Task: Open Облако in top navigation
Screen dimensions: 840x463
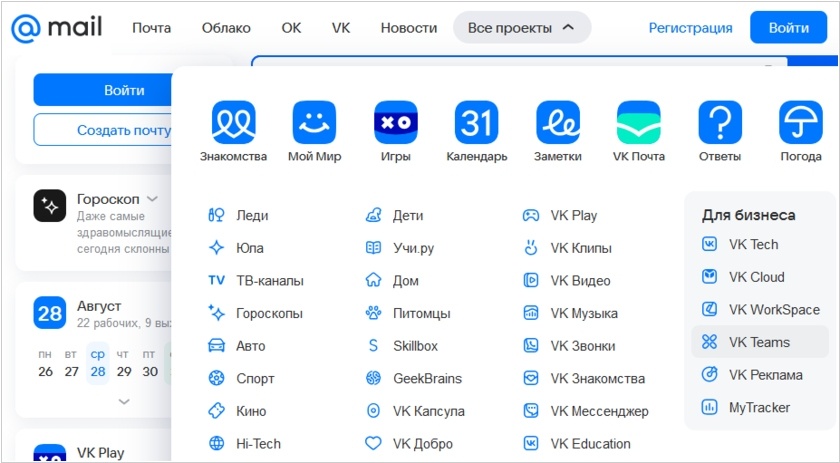Action: [x=226, y=28]
